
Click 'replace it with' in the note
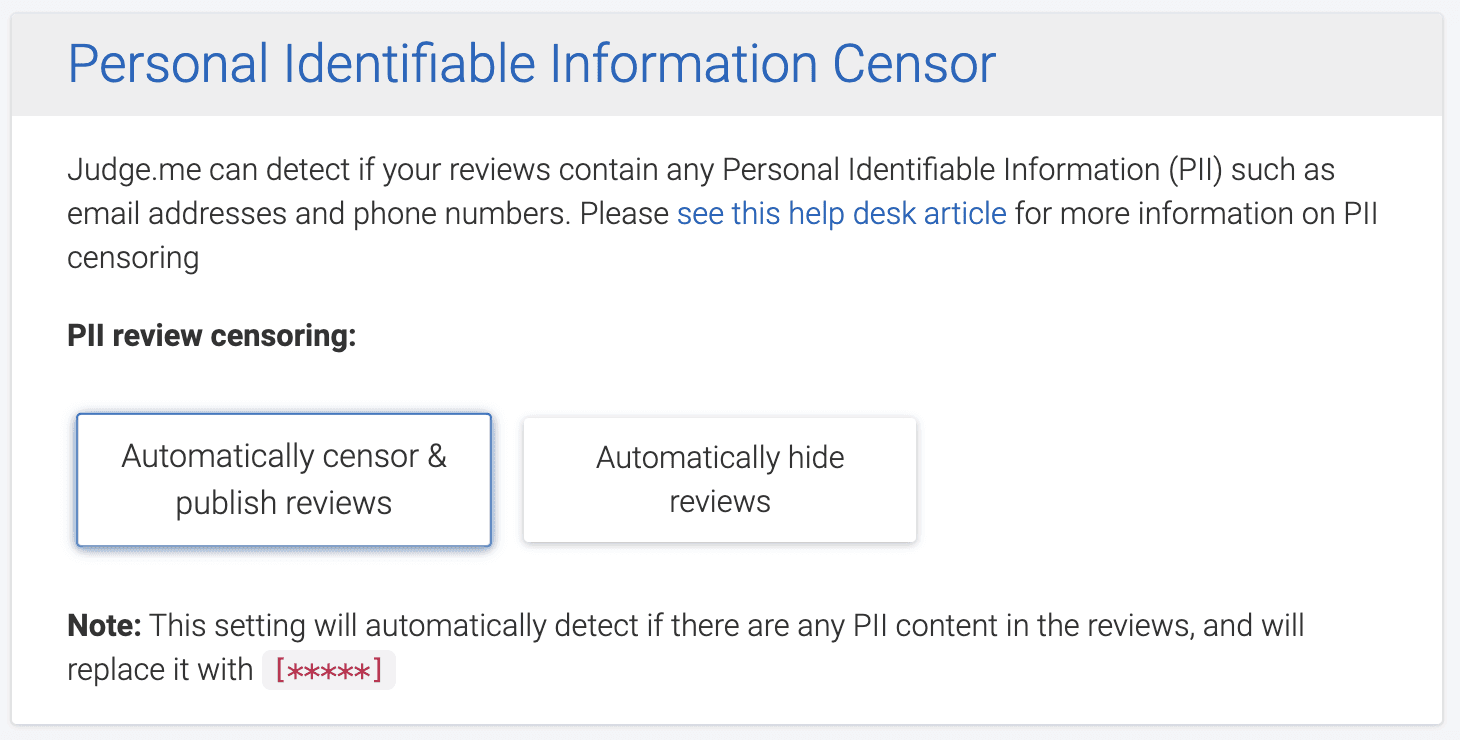point(160,670)
